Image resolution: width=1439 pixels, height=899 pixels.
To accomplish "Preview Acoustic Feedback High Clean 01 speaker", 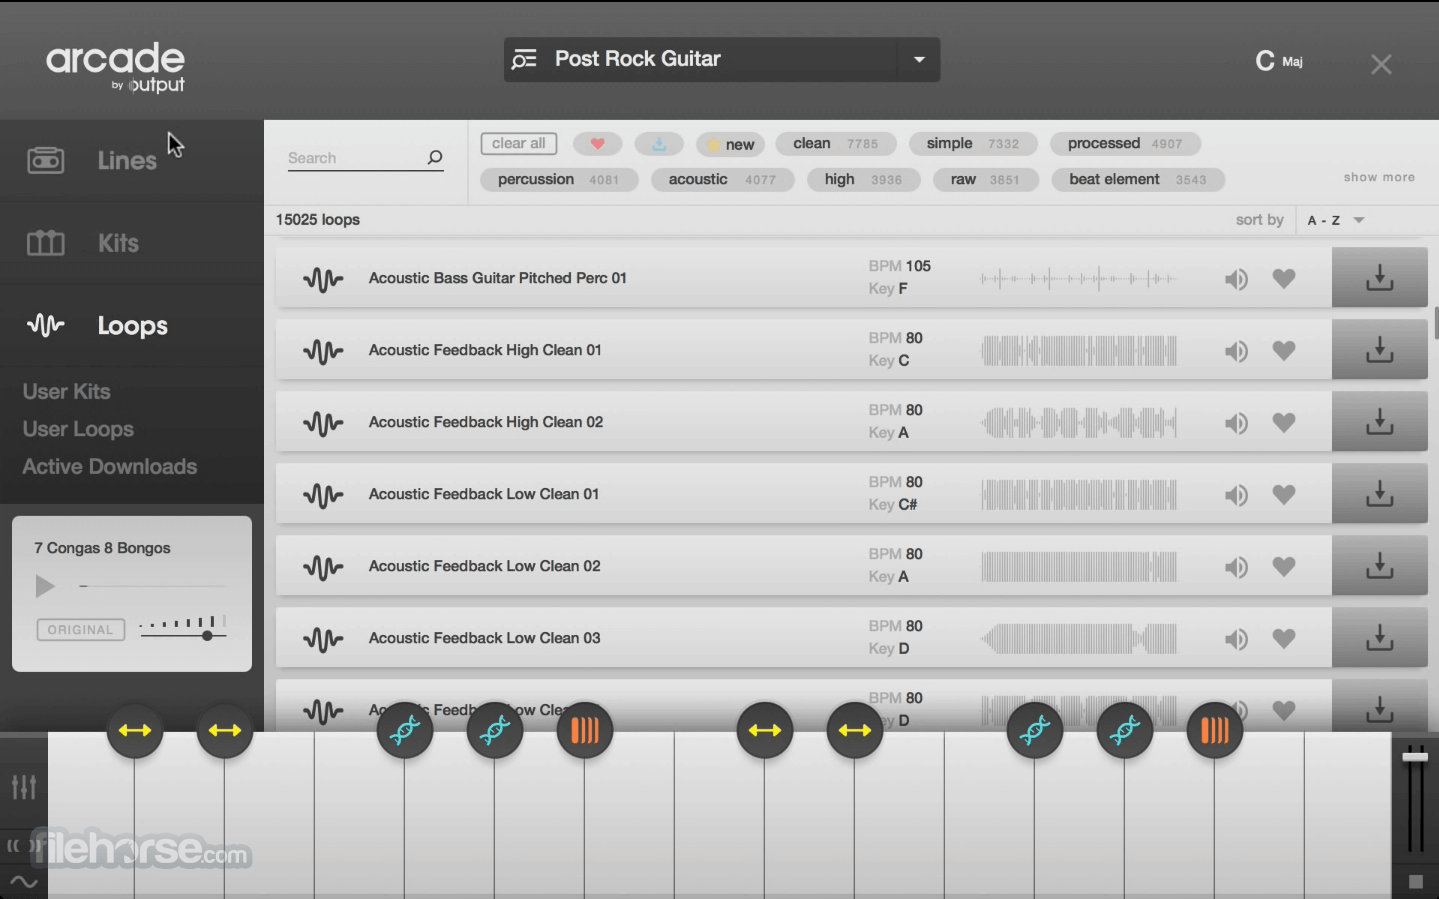I will pos(1236,351).
